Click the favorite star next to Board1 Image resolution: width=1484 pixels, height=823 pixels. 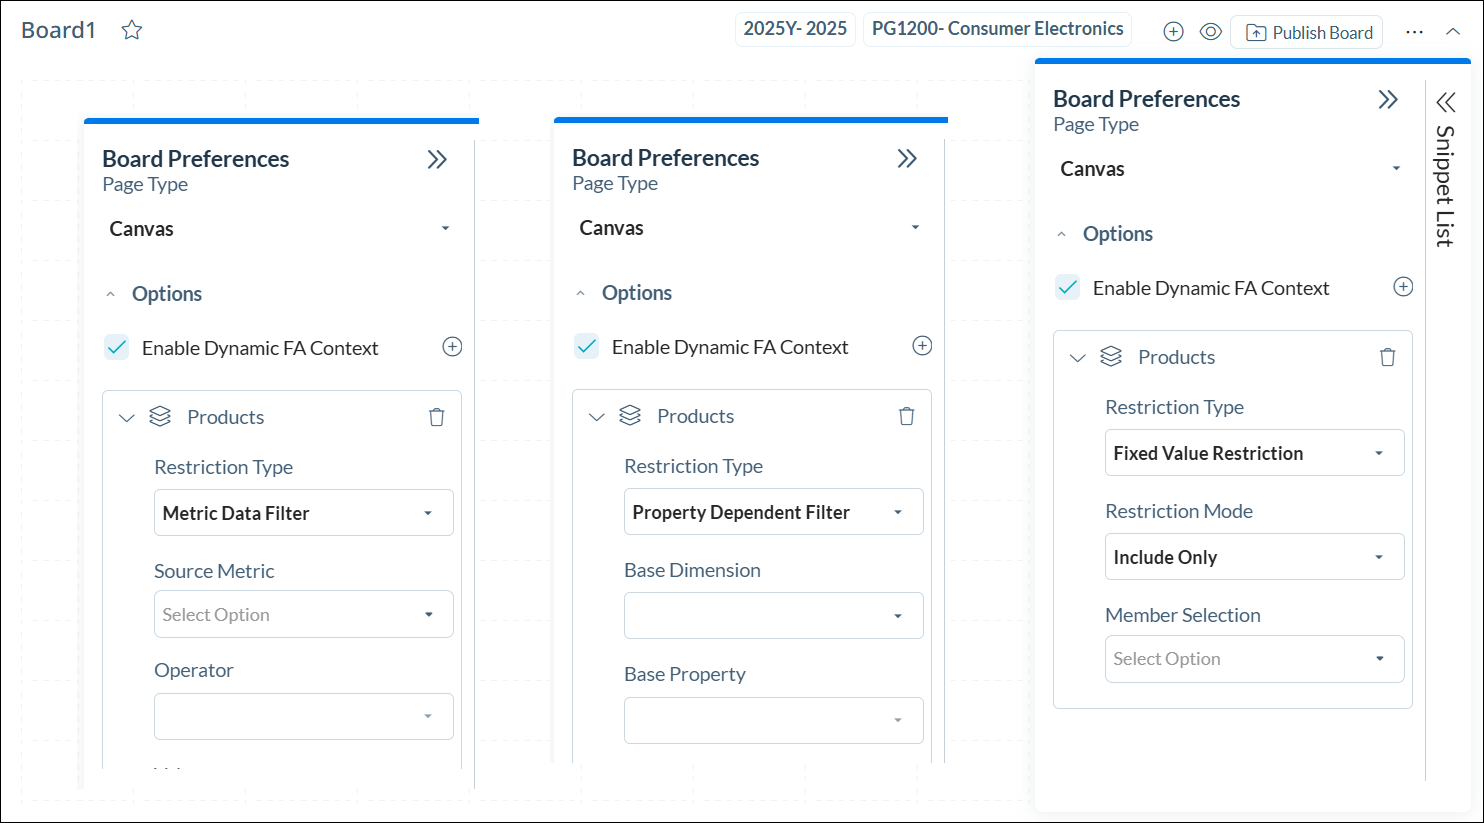(x=132, y=30)
